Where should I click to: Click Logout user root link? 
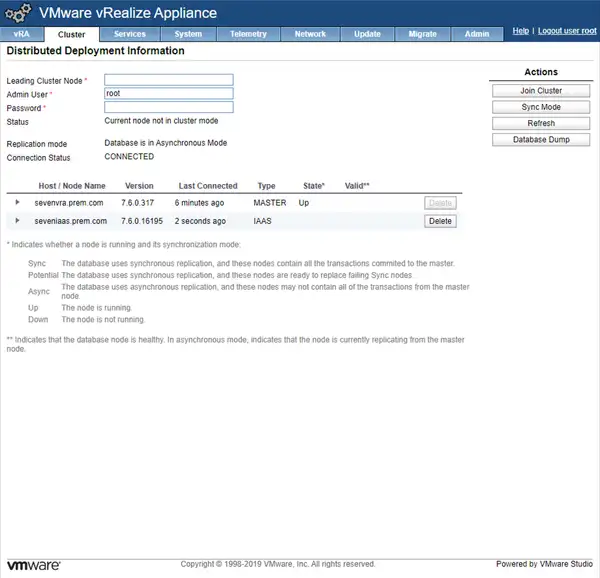pyautogui.click(x=567, y=31)
